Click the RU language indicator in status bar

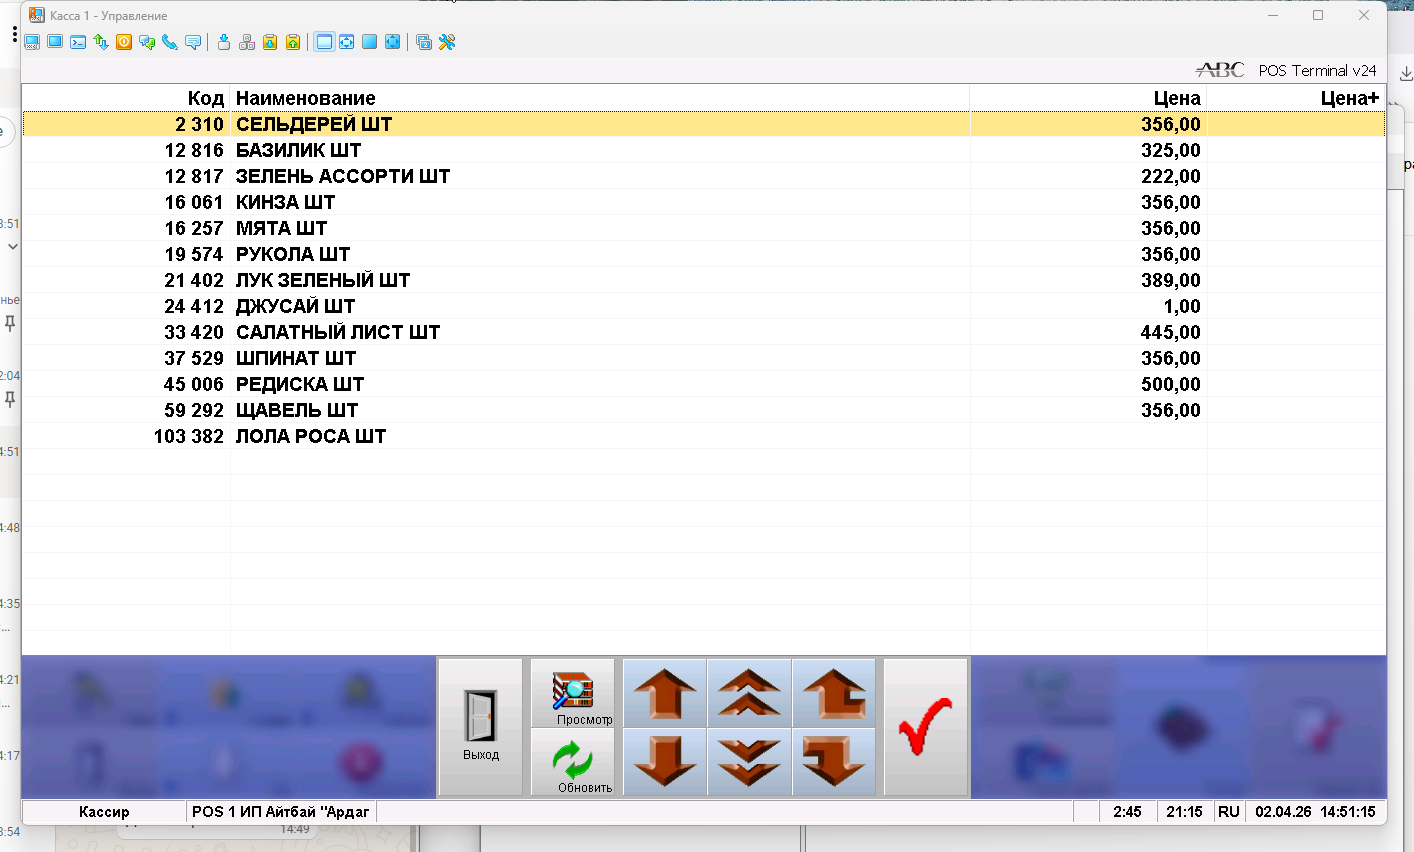click(x=1229, y=812)
